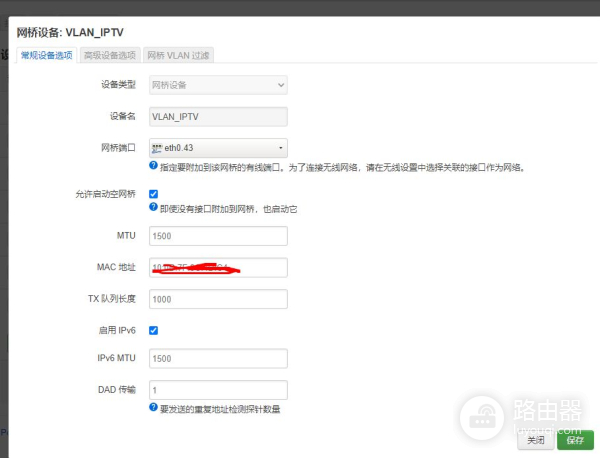
Task: Click the MAC 地址 input field
Action: [x=218, y=267]
